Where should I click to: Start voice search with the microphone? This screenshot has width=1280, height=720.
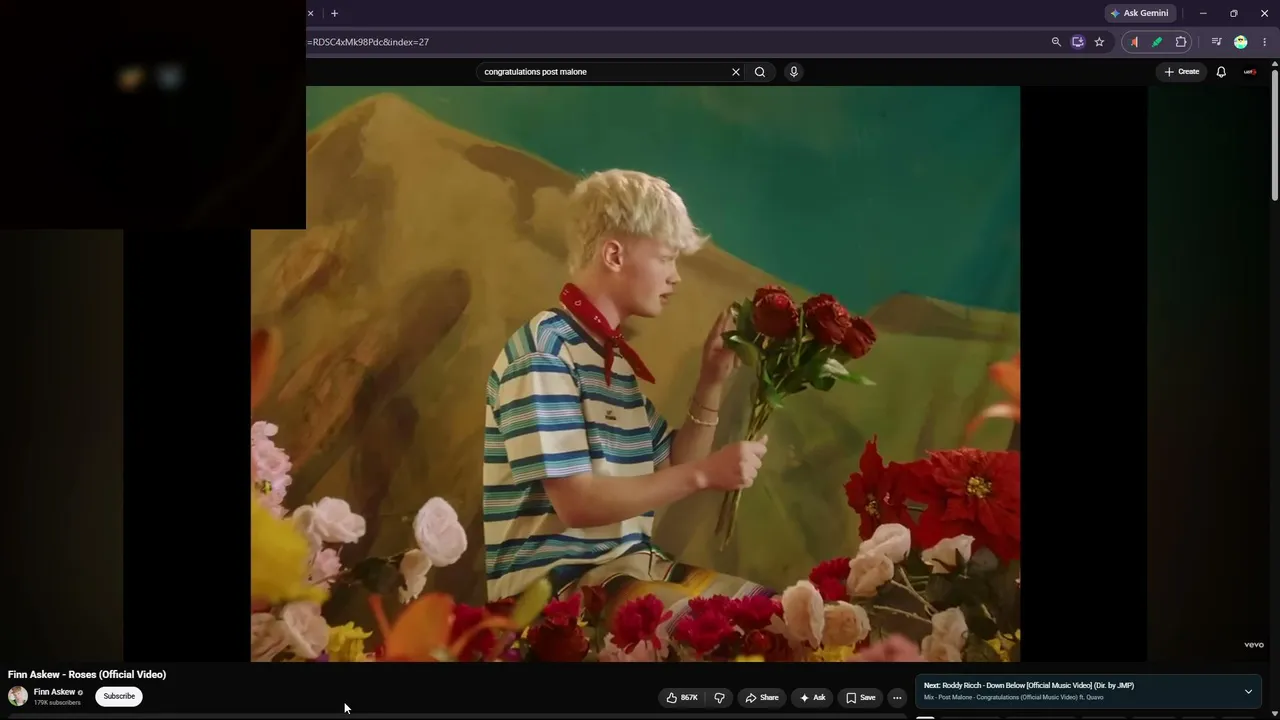793,72
